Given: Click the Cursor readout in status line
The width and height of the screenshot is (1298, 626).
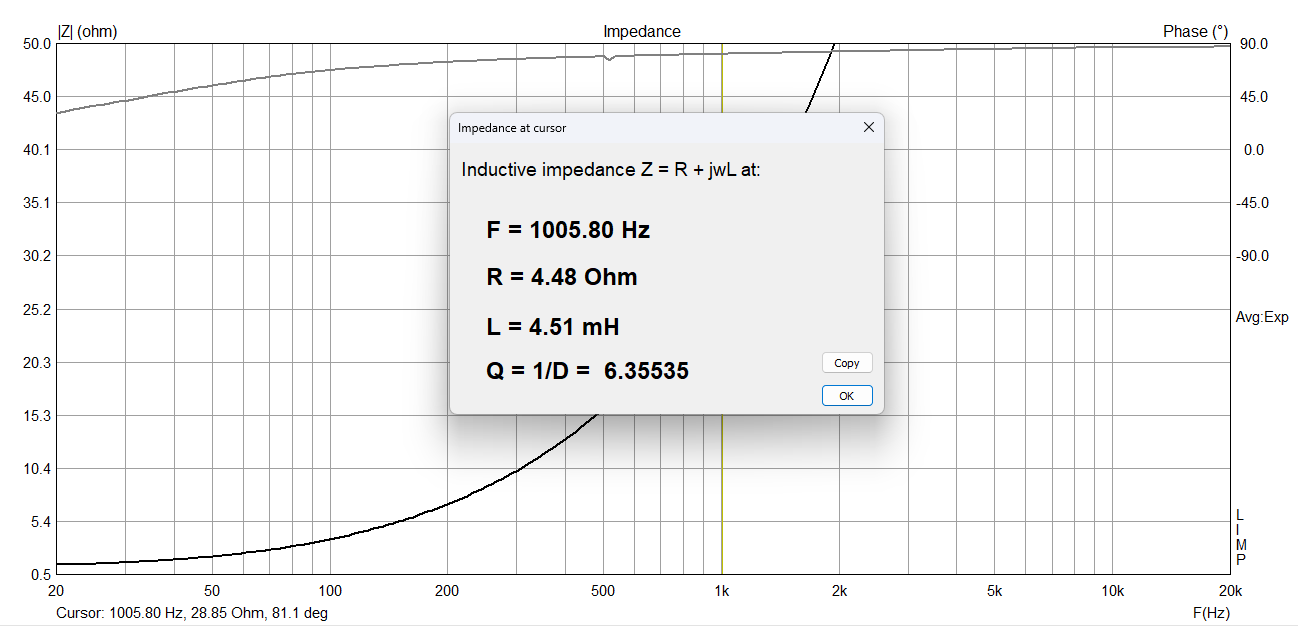Looking at the screenshot, I should [x=191, y=613].
